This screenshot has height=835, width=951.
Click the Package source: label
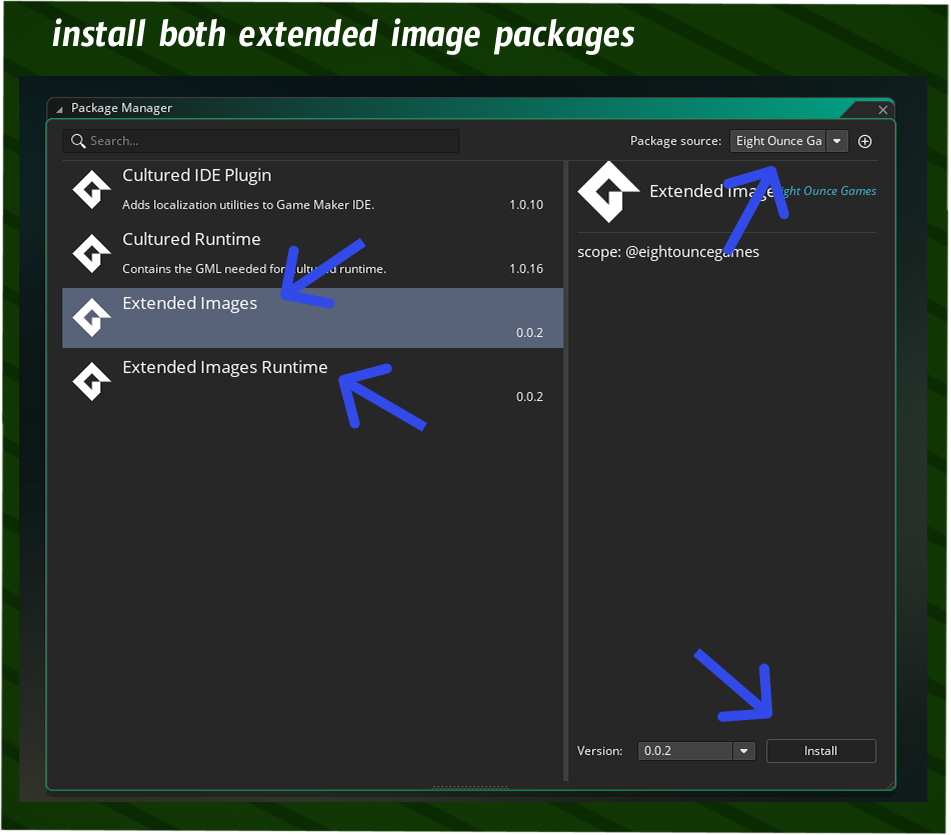(x=676, y=141)
